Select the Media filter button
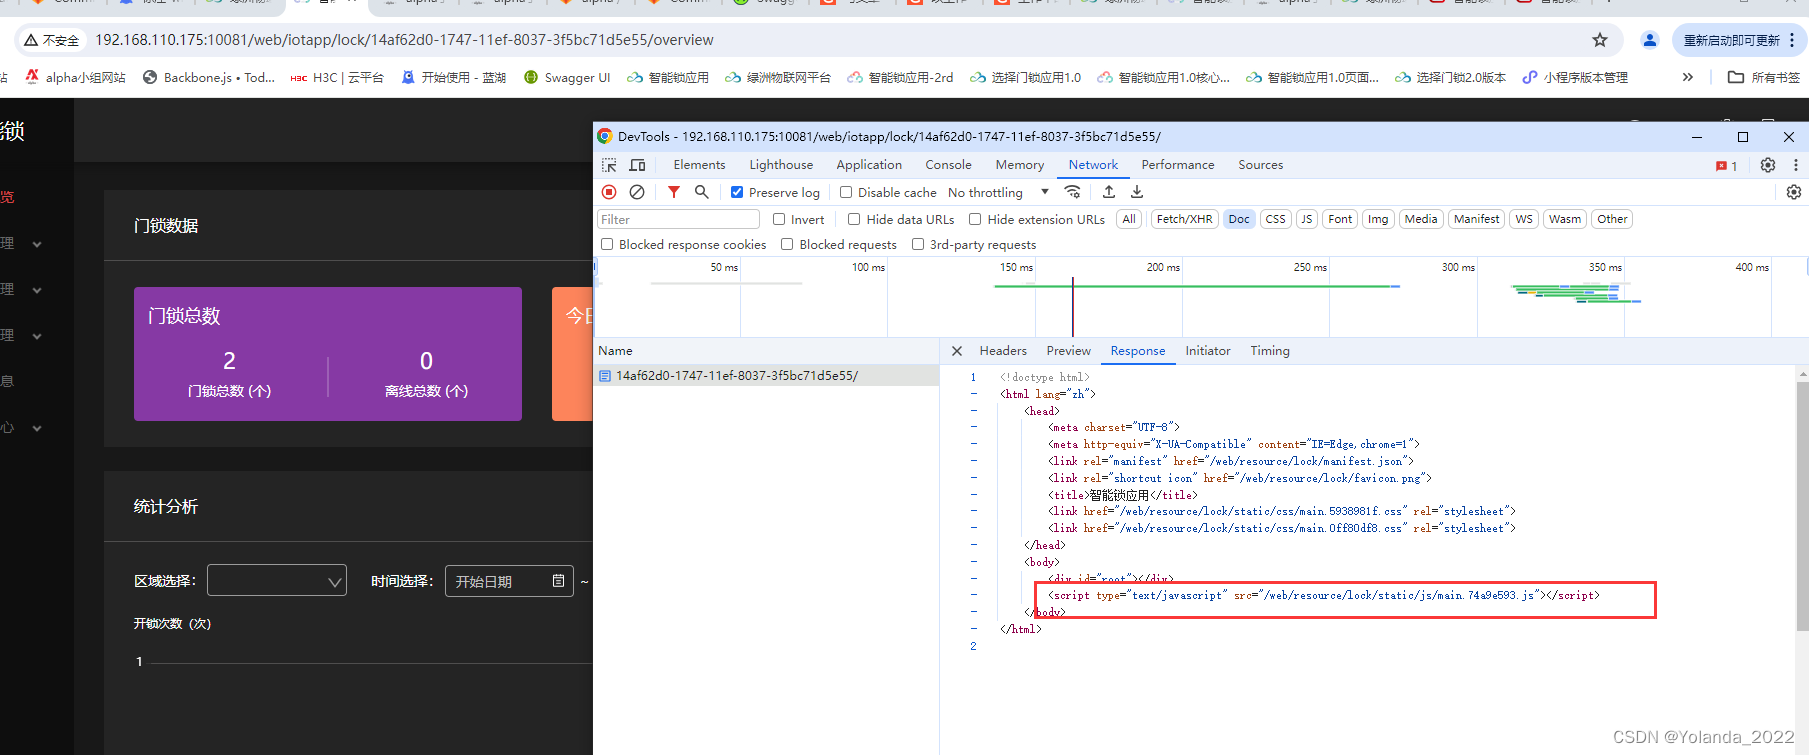 tap(1420, 219)
